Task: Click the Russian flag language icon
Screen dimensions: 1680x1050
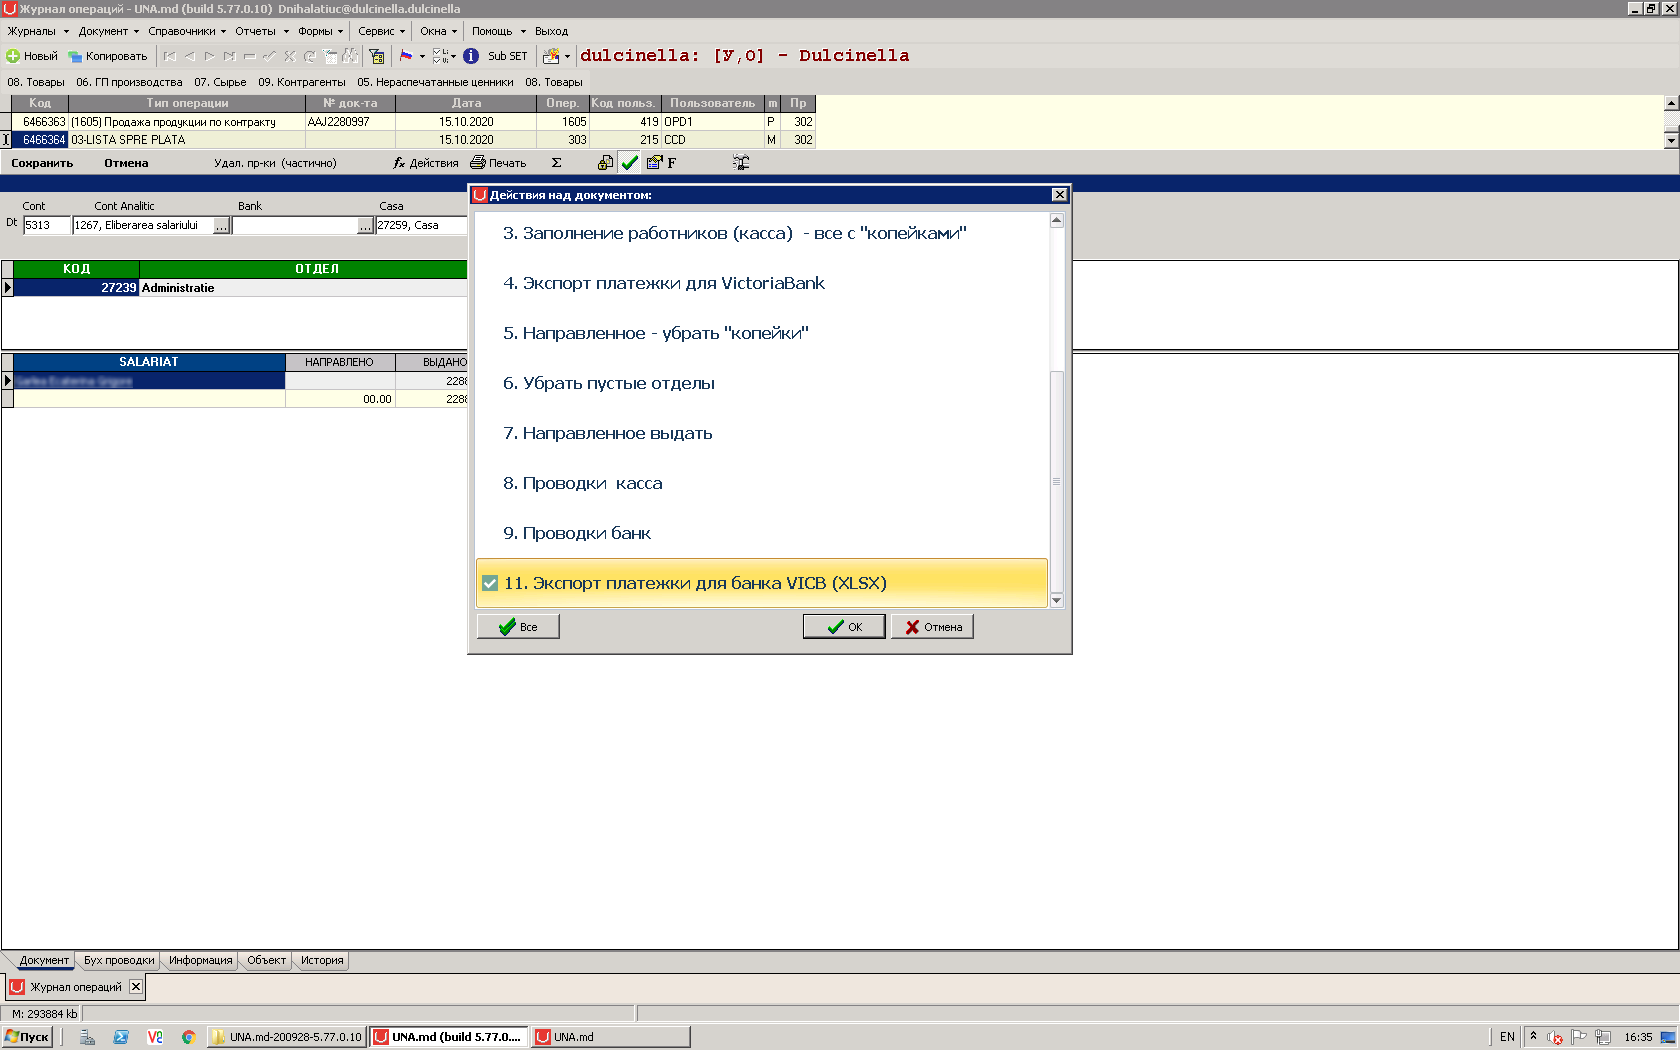Action: (406, 56)
